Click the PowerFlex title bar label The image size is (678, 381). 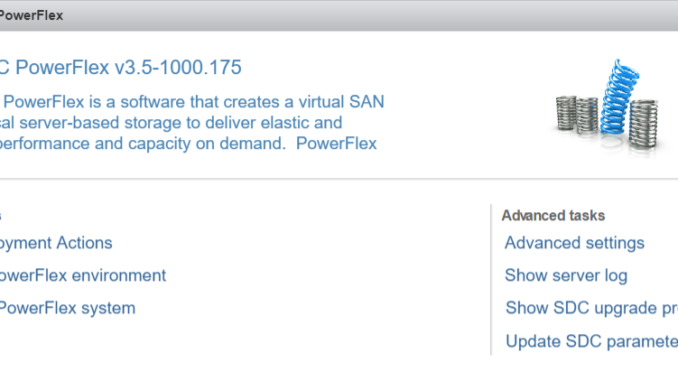(x=32, y=16)
